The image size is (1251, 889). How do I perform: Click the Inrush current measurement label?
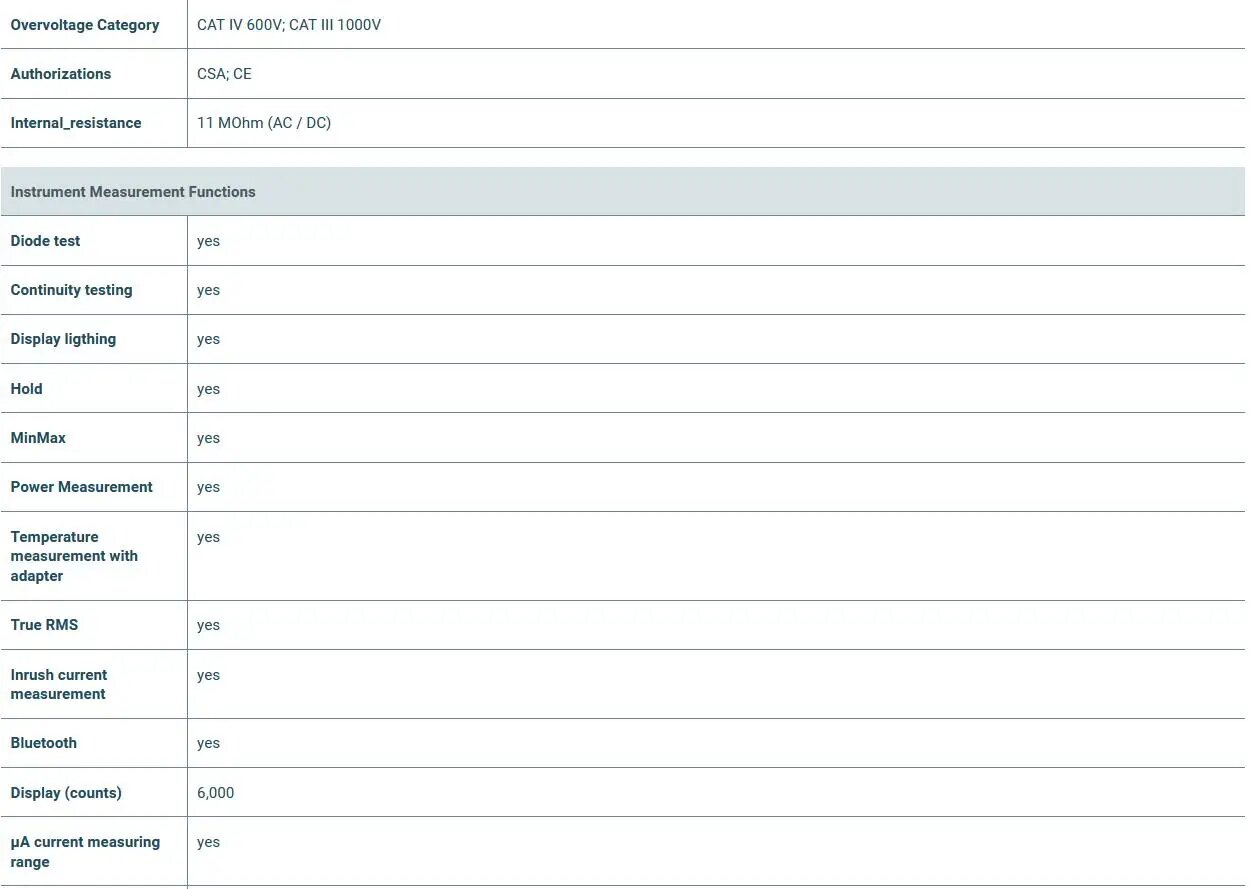(59, 684)
